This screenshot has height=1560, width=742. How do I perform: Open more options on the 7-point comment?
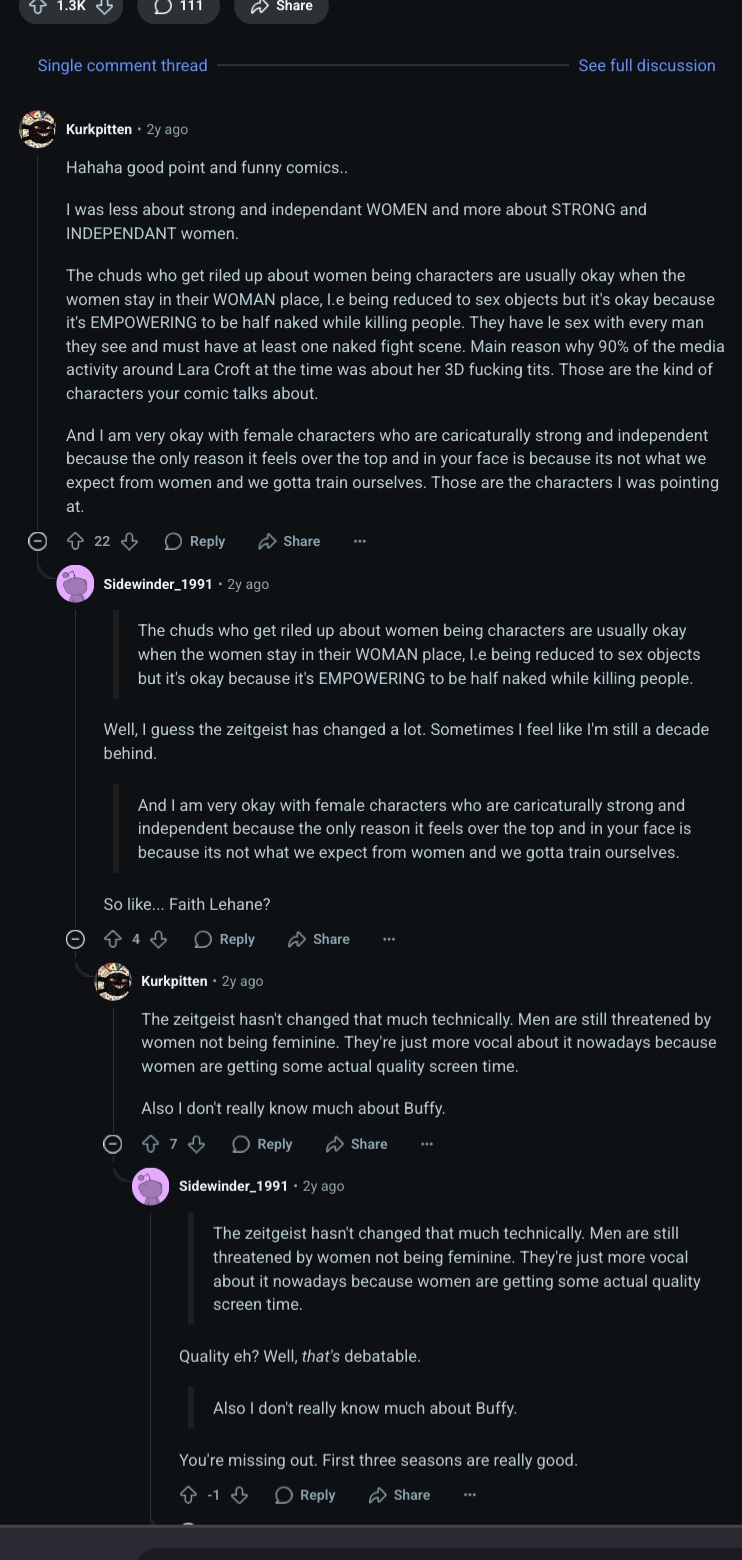427,1144
